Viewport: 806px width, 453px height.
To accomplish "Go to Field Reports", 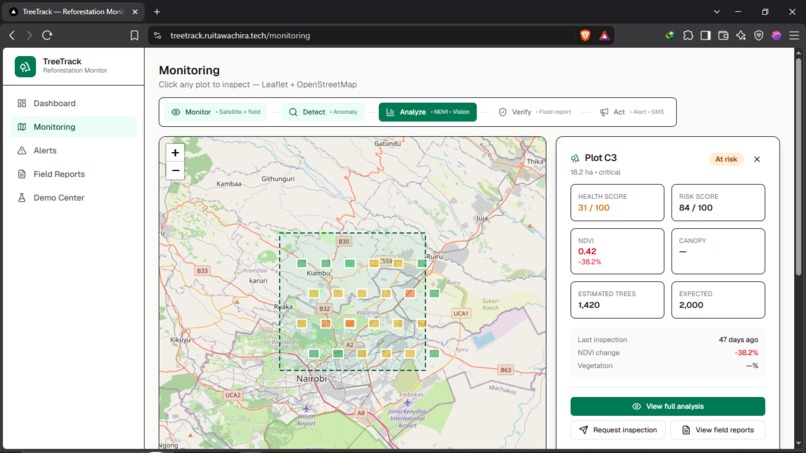I will tap(74, 174).
